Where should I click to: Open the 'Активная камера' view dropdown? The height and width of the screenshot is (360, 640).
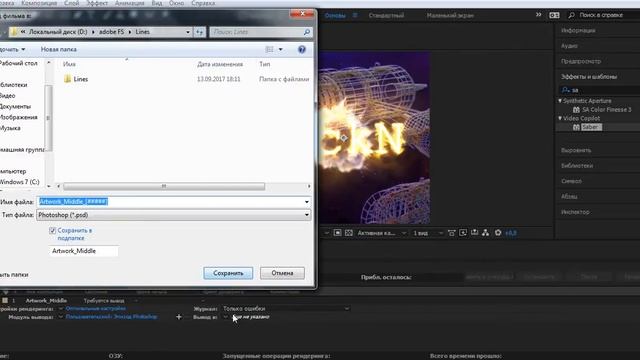pyautogui.click(x=382, y=233)
